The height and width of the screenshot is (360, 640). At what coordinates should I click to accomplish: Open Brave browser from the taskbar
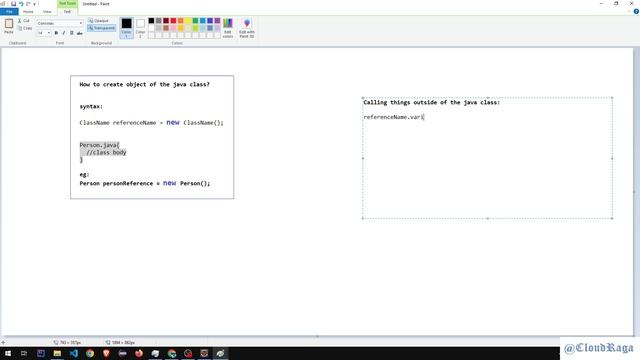click(x=106, y=353)
